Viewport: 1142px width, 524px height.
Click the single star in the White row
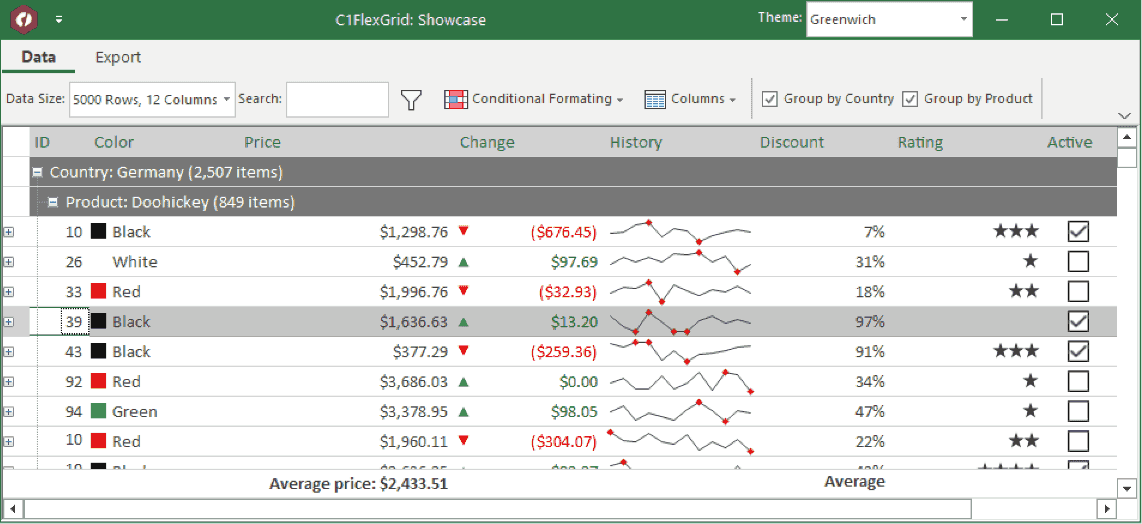1031,261
